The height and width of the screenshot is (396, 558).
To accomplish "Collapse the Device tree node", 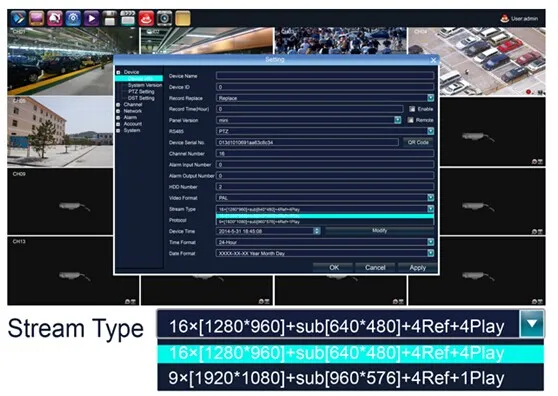I will point(119,72).
